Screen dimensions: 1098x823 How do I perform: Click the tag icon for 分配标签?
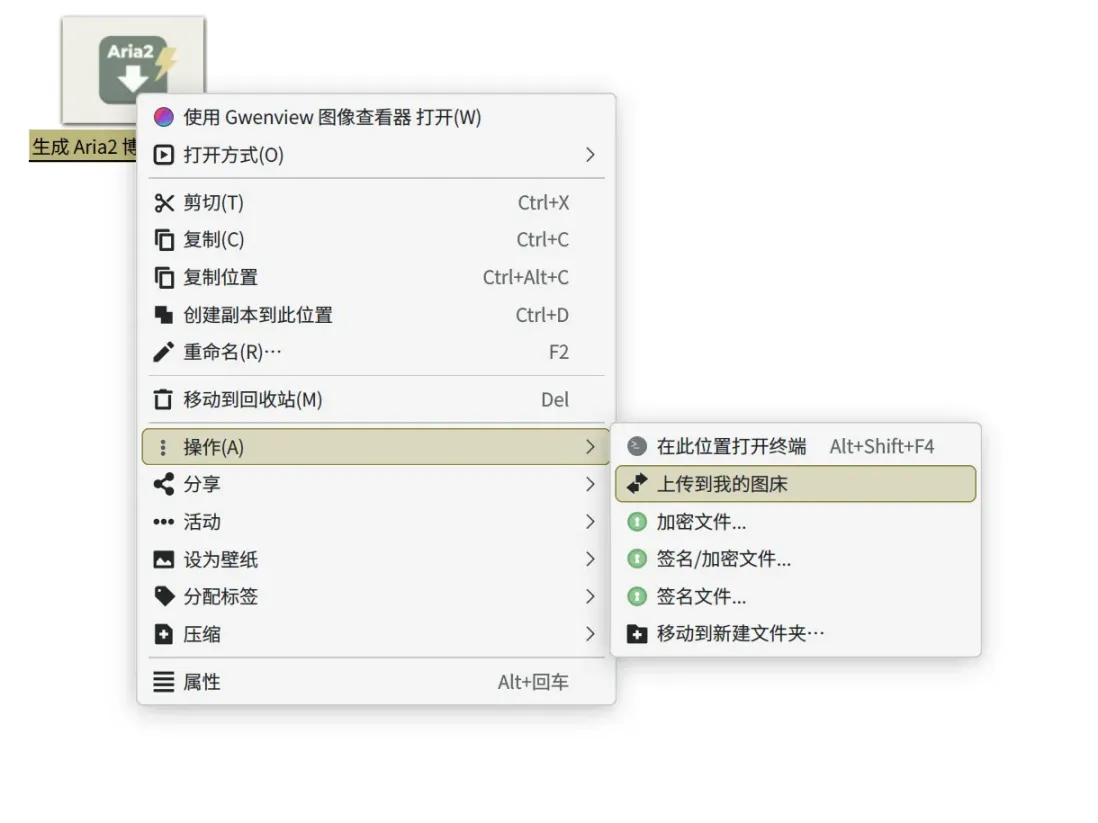(163, 597)
